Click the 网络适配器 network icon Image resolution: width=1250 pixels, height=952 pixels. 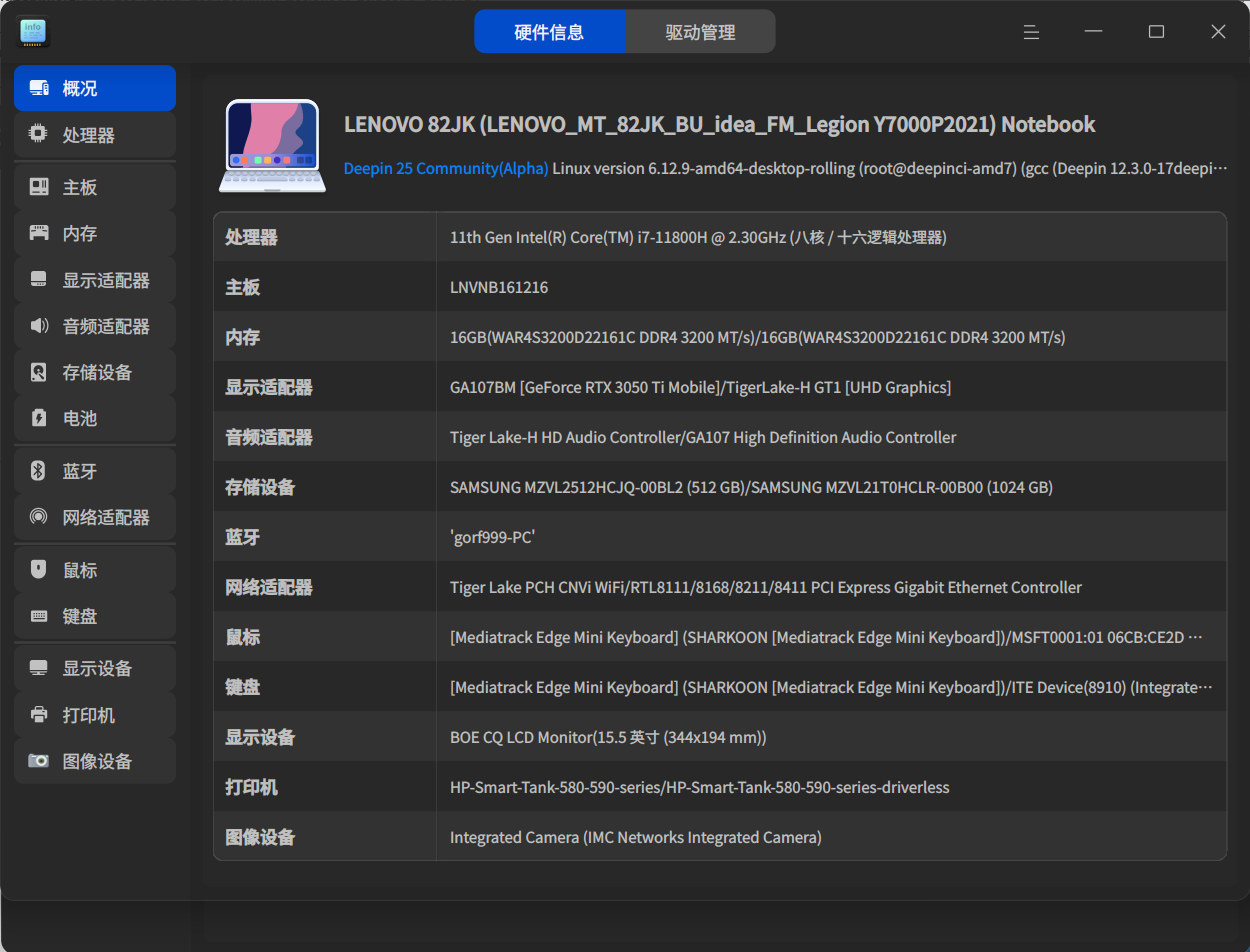click(39, 517)
